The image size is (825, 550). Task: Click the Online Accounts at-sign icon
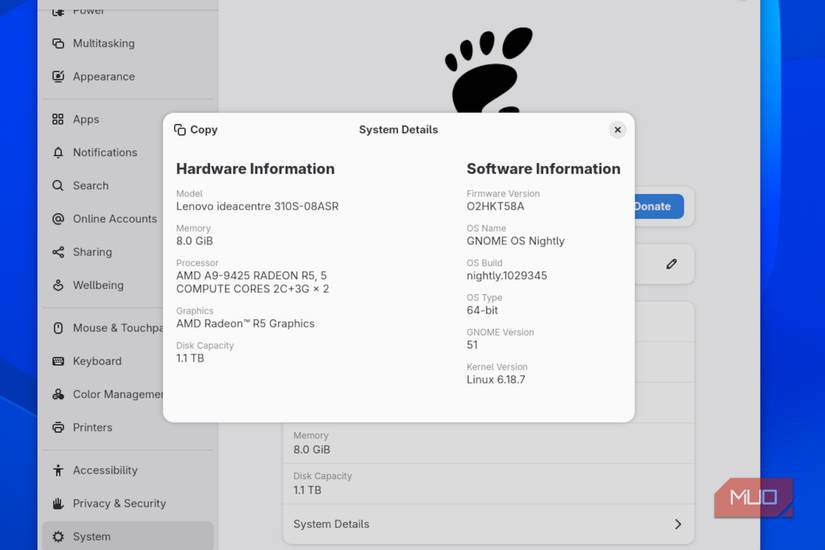click(58, 219)
